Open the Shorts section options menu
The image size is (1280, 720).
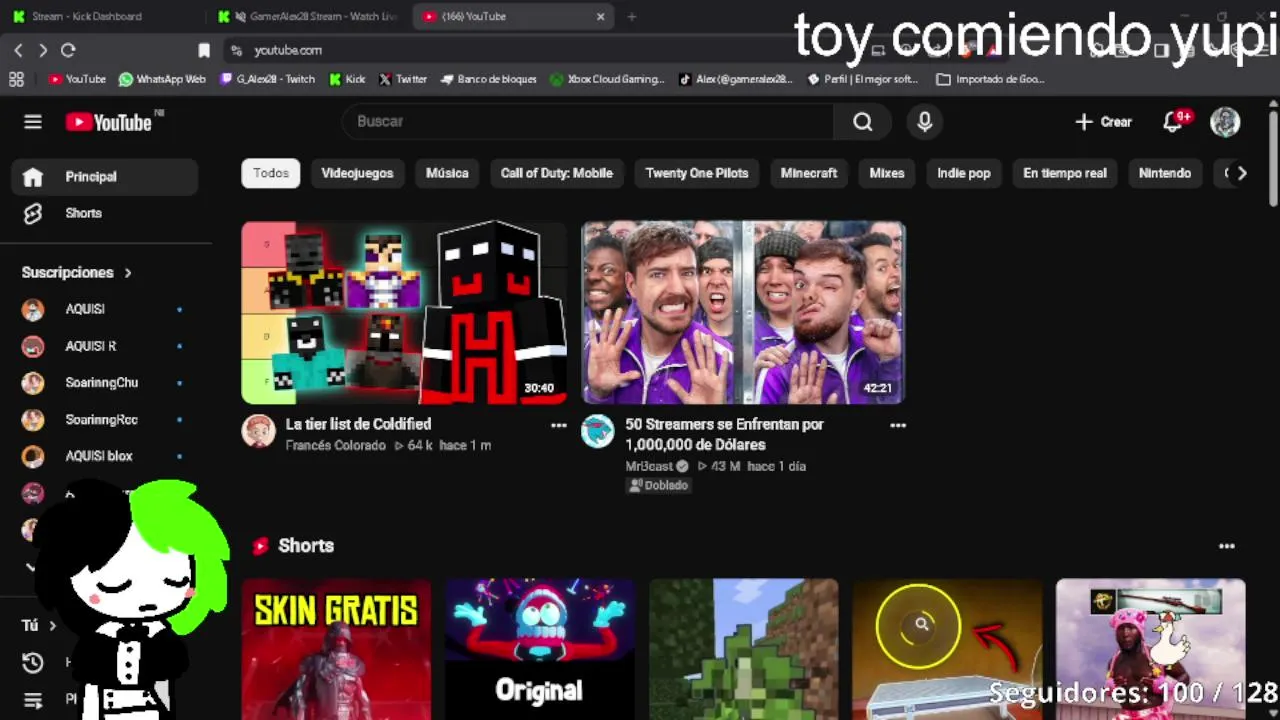click(1227, 546)
